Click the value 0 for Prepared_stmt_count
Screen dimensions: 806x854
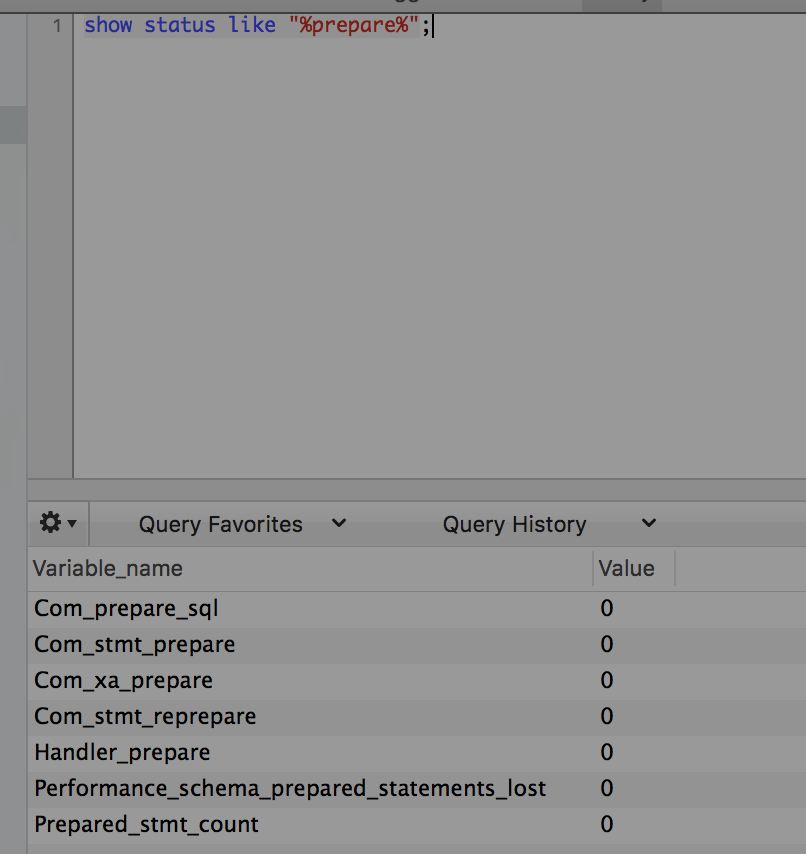(607, 824)
